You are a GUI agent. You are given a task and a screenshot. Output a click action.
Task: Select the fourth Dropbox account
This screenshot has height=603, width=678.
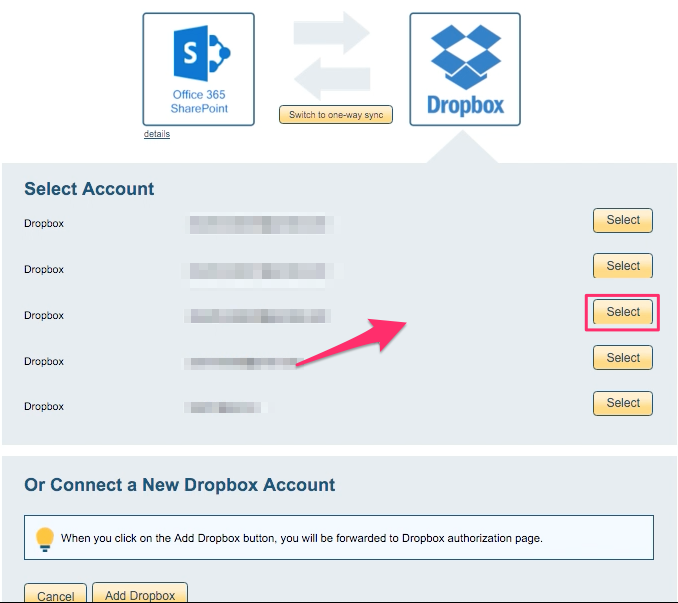(623, 357)
